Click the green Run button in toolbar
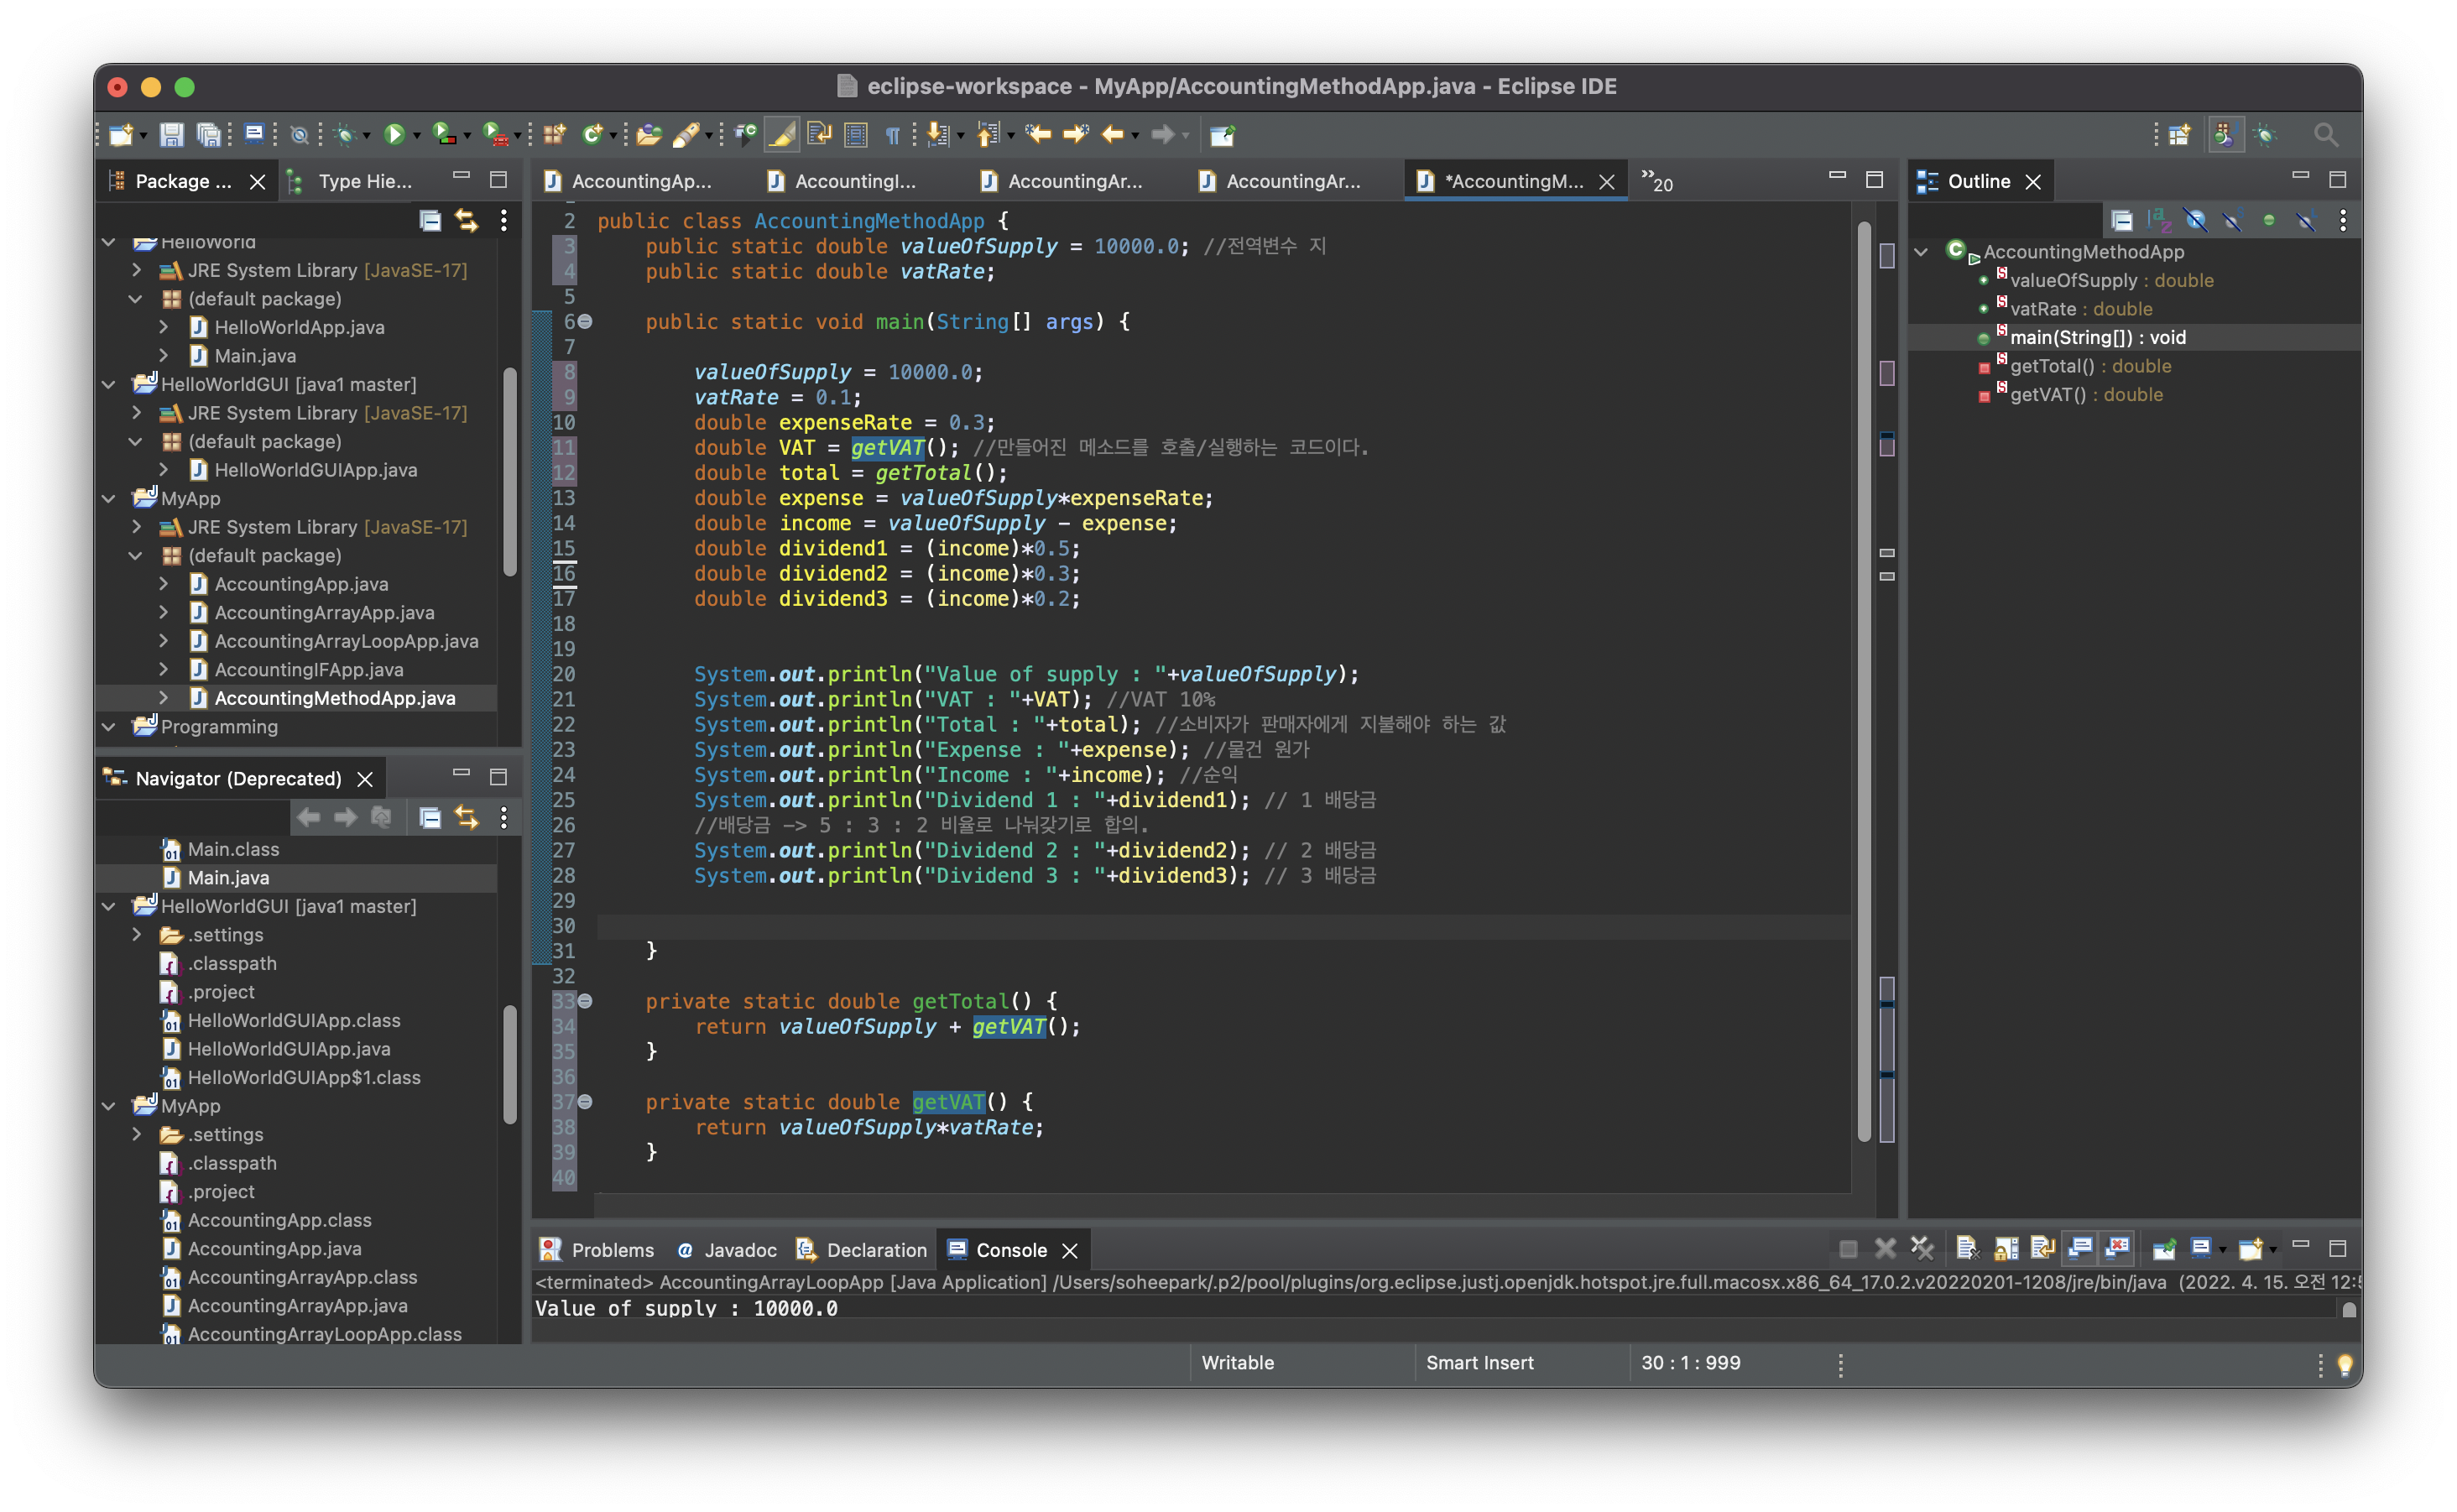Viewport: 2457px width, 1512px height. coord(394,134)
